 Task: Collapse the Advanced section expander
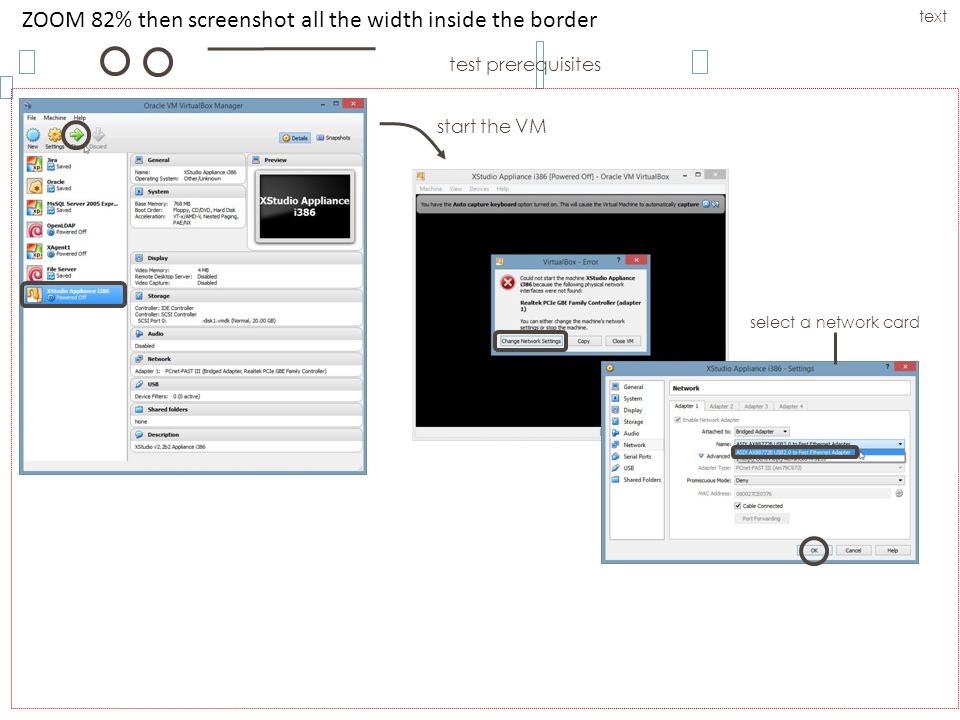click(x=701, y=456)
